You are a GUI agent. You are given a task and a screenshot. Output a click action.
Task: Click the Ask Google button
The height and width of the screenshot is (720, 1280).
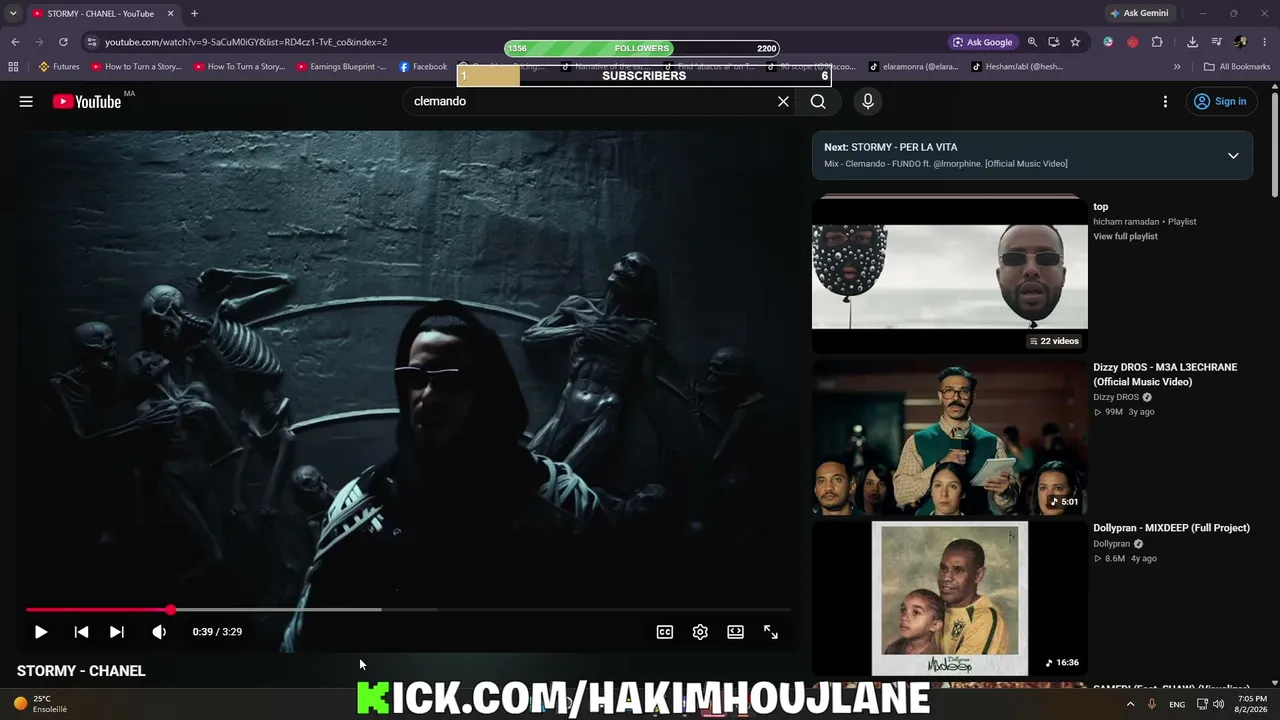pyautogui.click(x=982, y=42)
